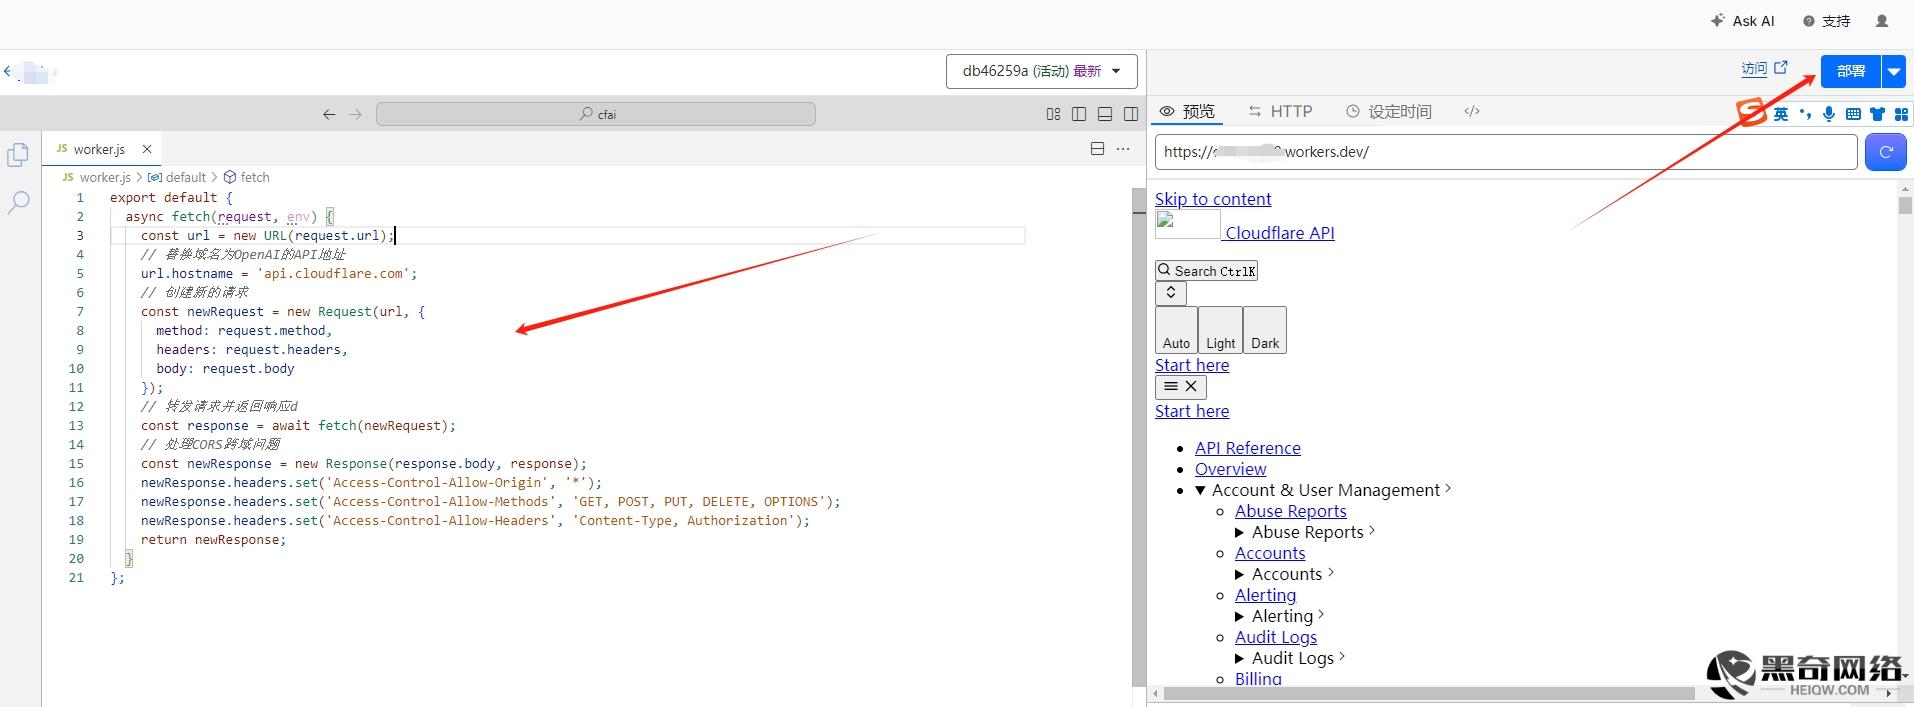Click the blue refresh preview button
1914x707 pixels.
pyautogui.click(x=1886, y=152)
